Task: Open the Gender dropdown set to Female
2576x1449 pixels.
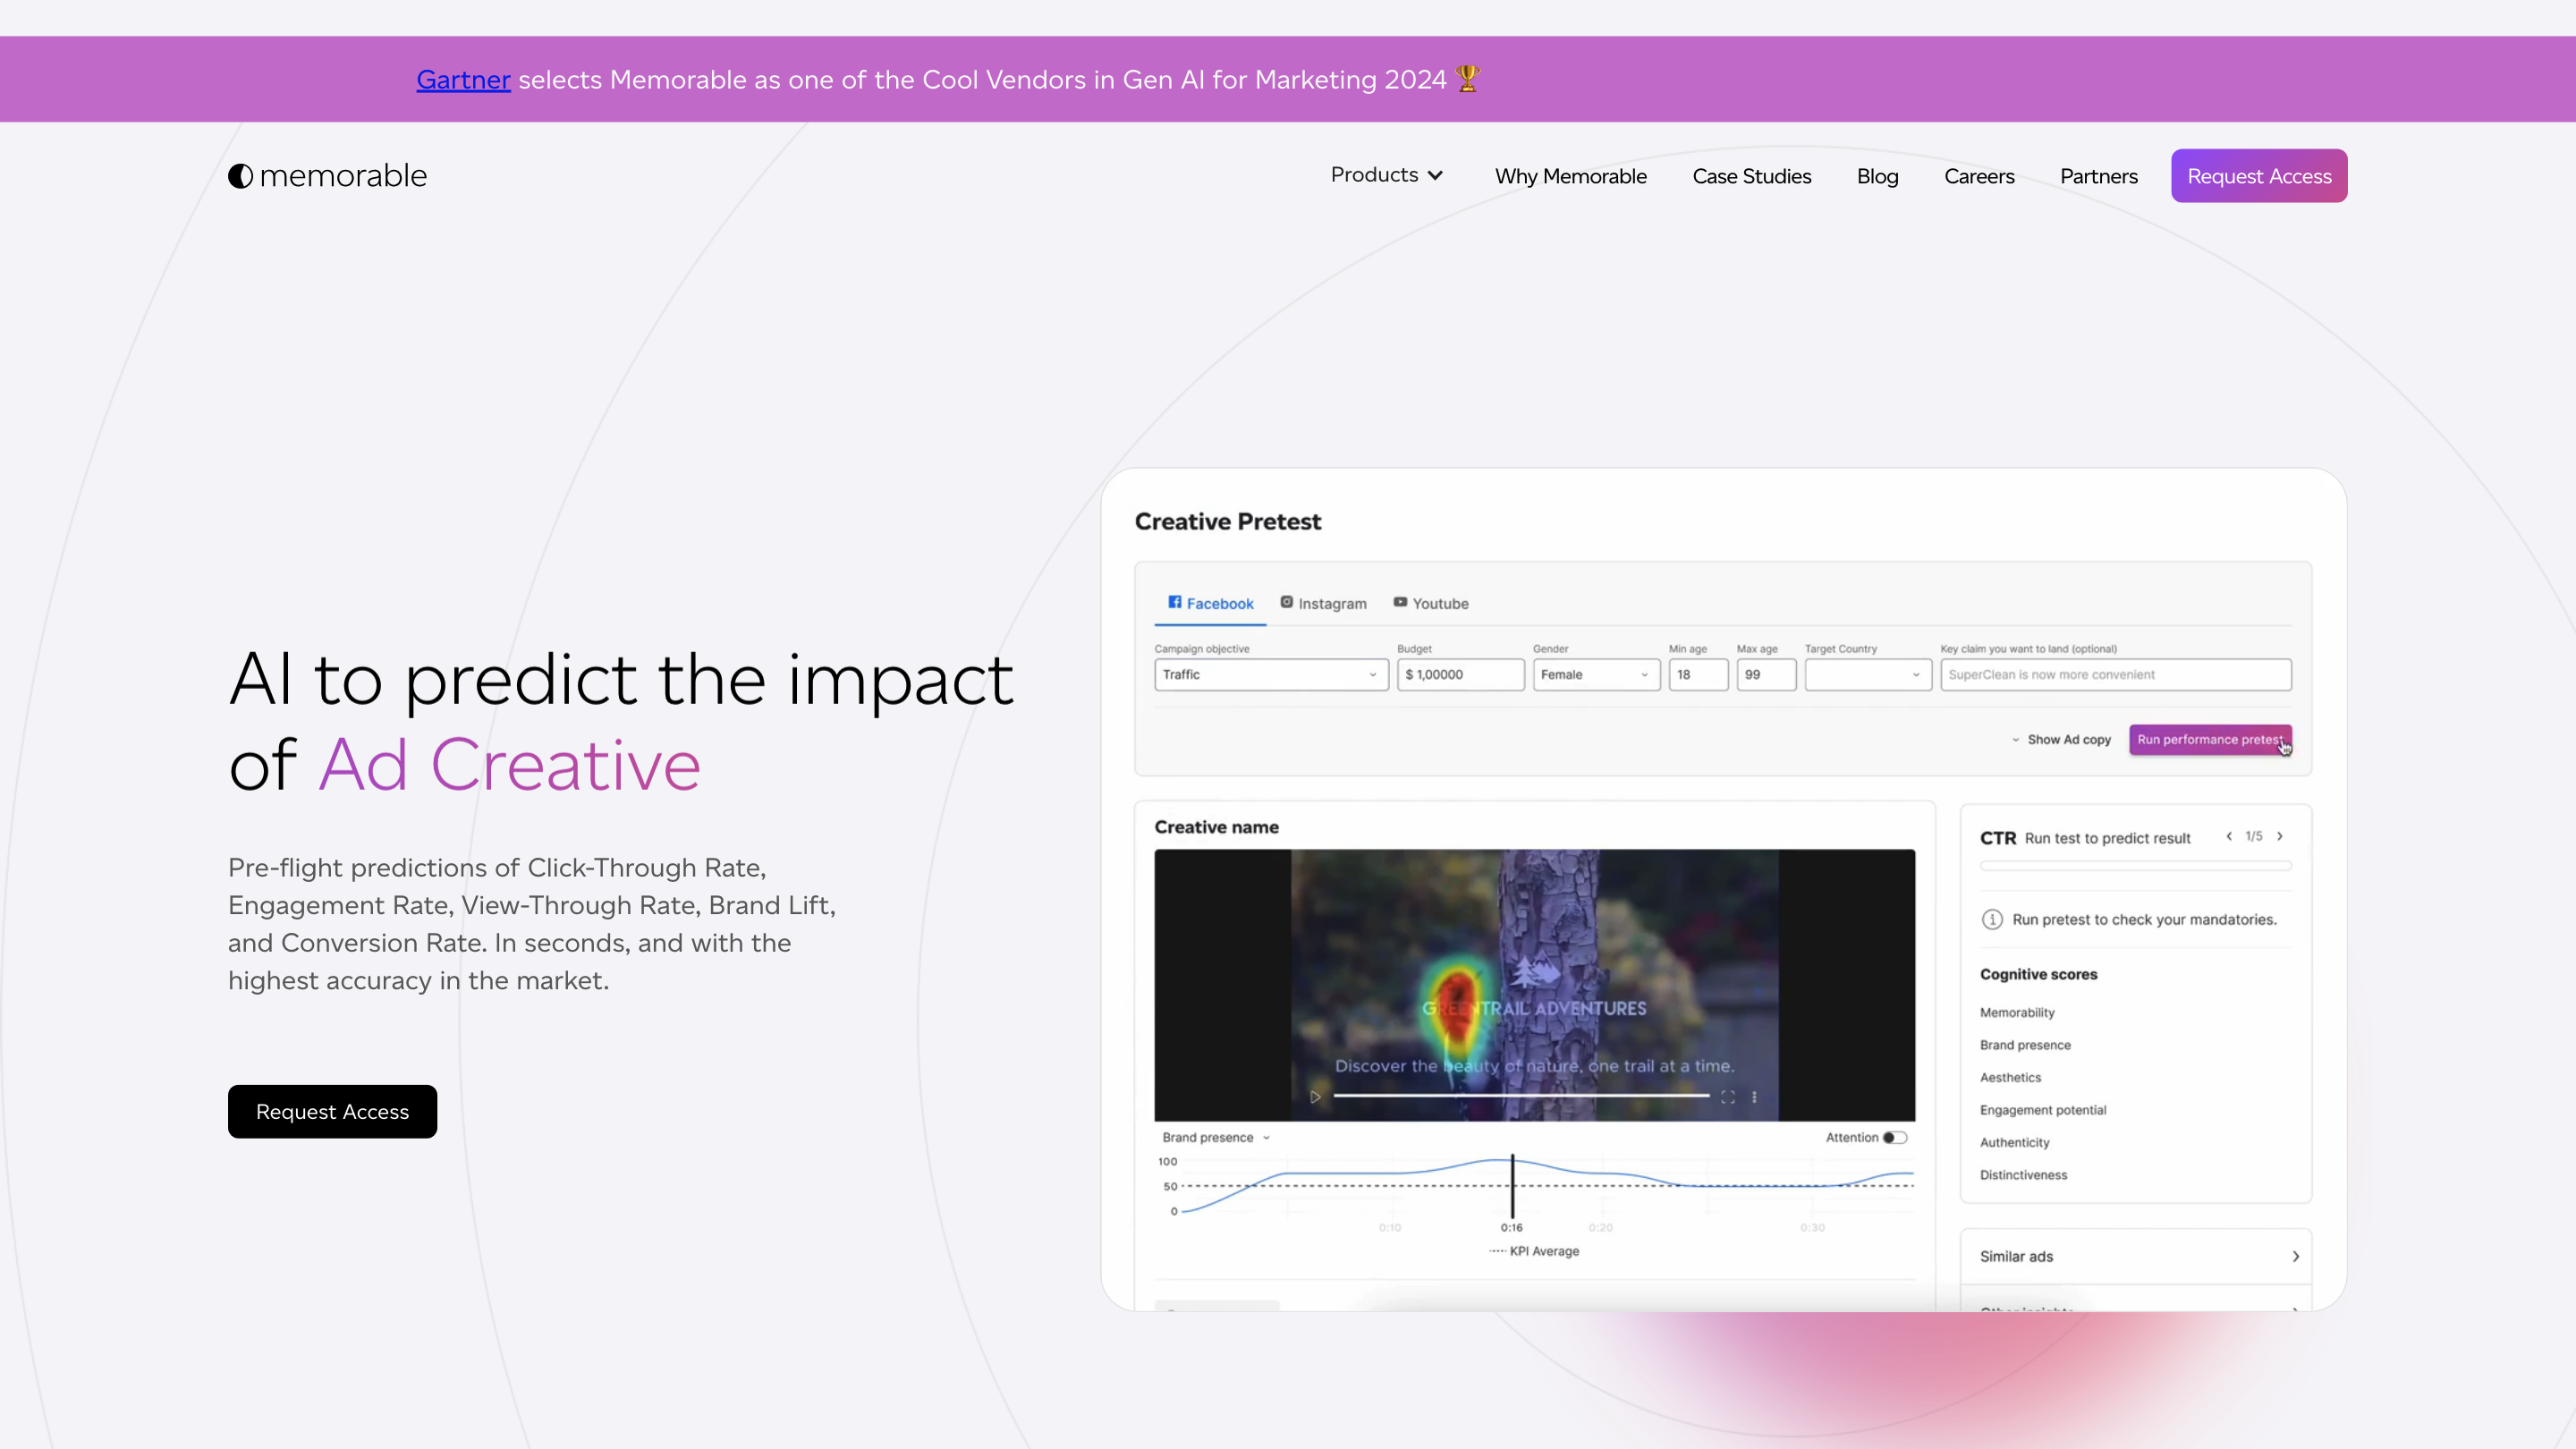Action: click(1595, 674)
